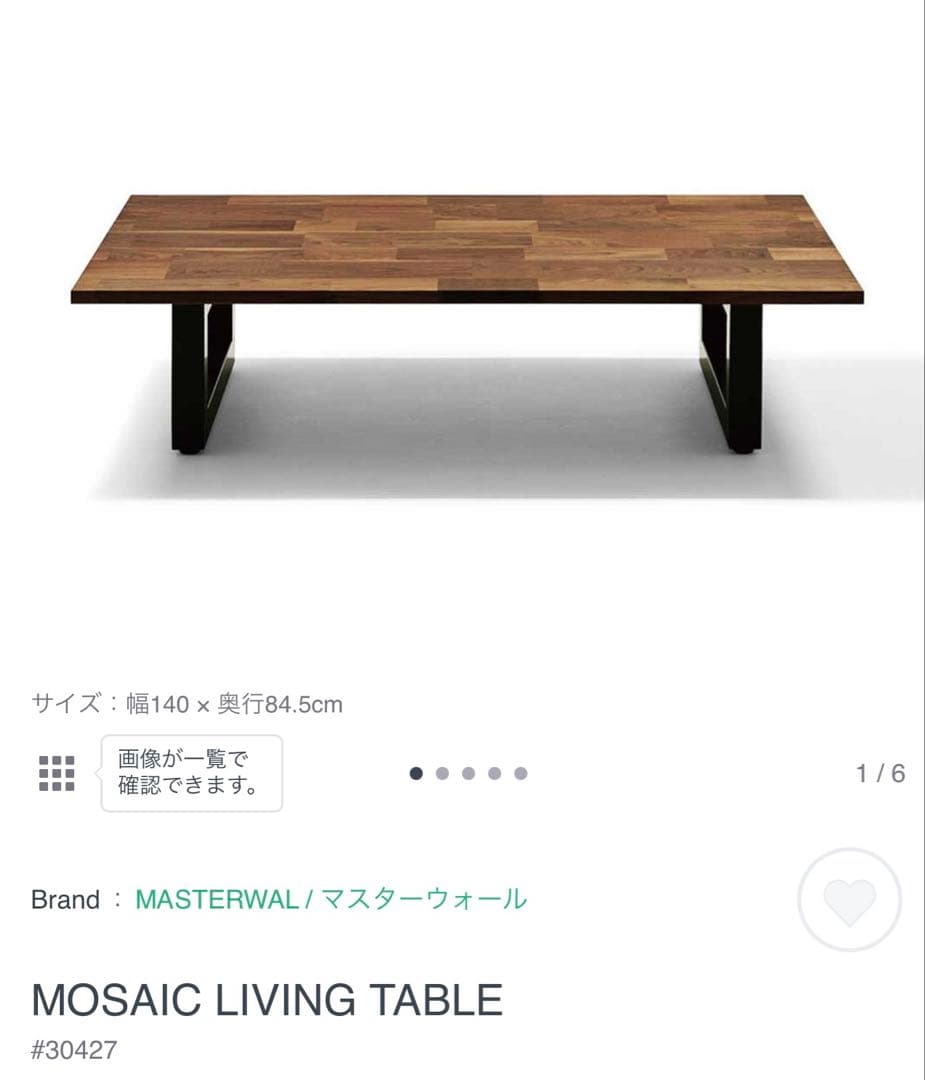This screenshot has height=1080, width=925.
Task: Add table to favorites with heart icon
Action: click(849, 899)
